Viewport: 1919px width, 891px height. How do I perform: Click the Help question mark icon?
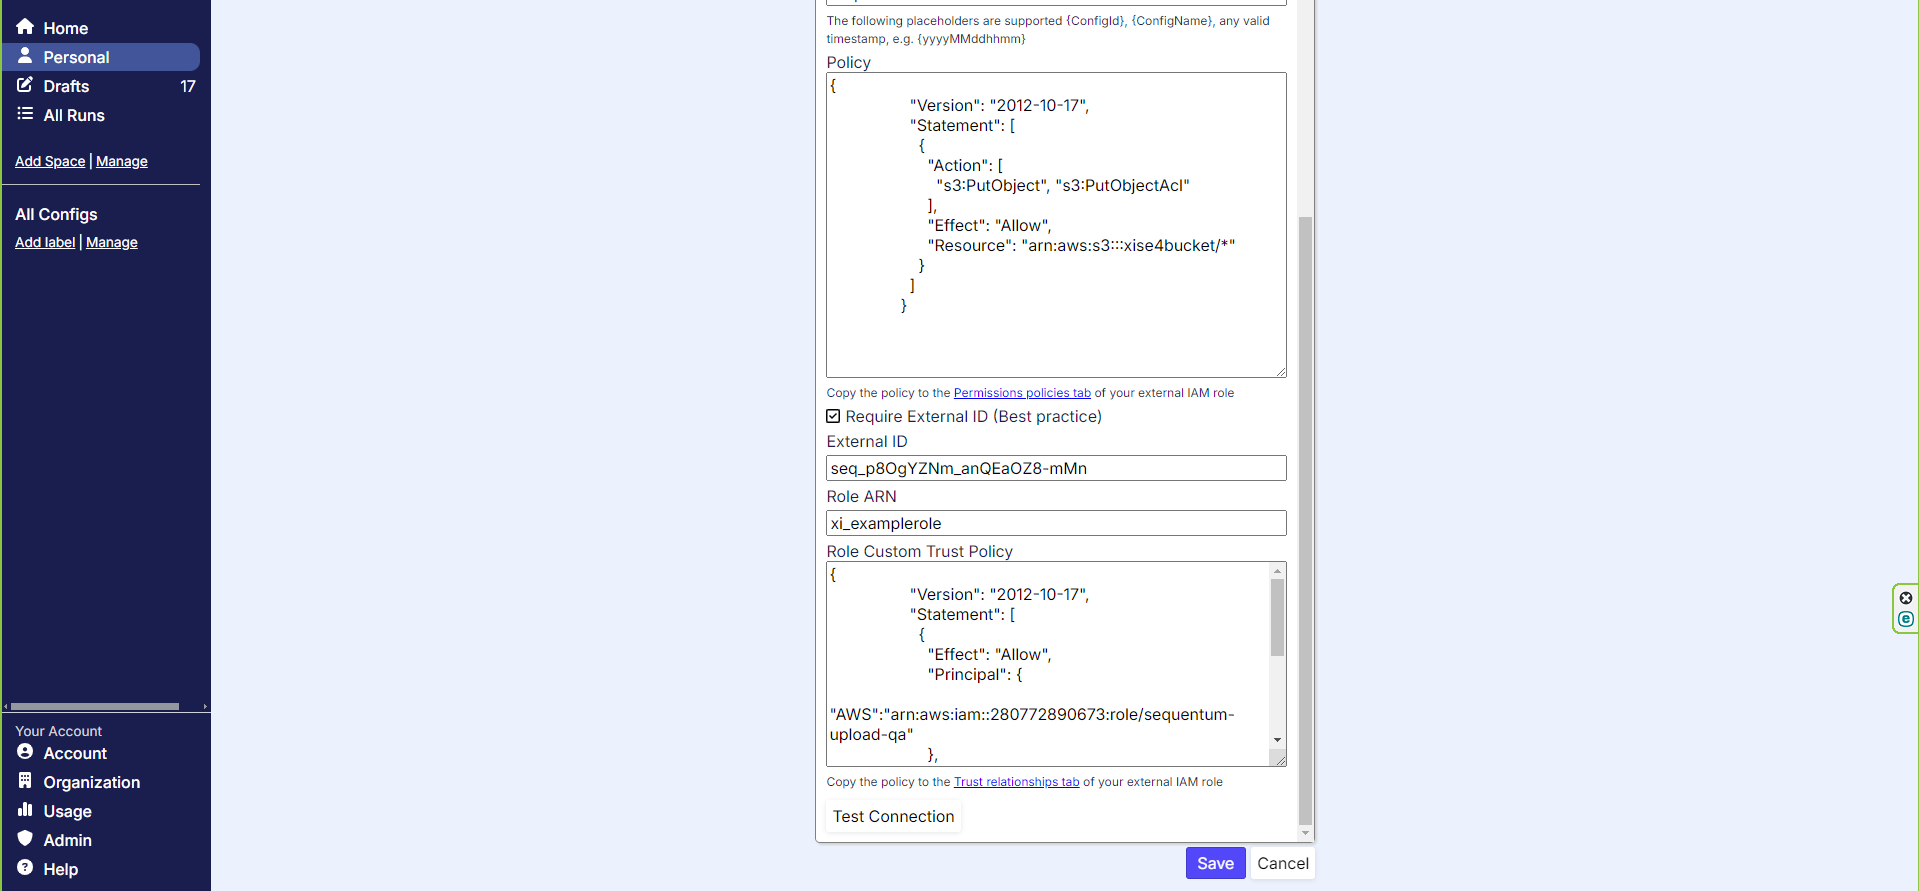(25, 868)
